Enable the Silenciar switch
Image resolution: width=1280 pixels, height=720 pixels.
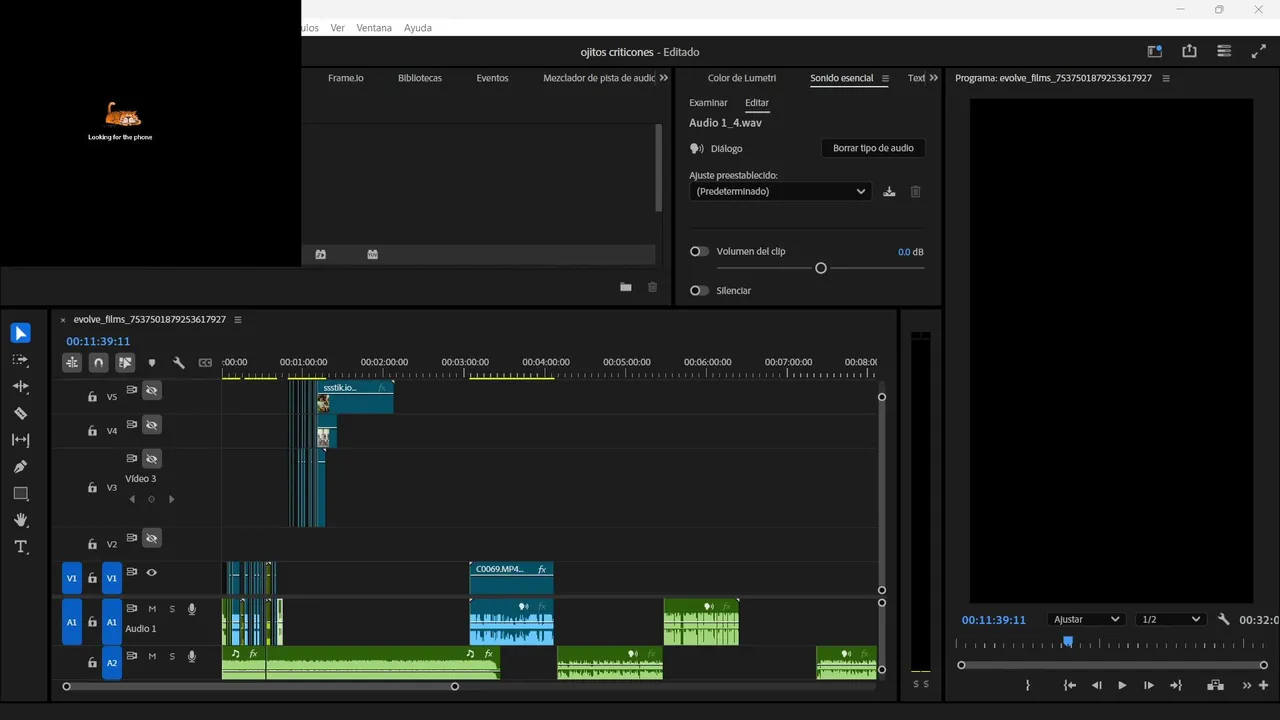coord(699,291)
